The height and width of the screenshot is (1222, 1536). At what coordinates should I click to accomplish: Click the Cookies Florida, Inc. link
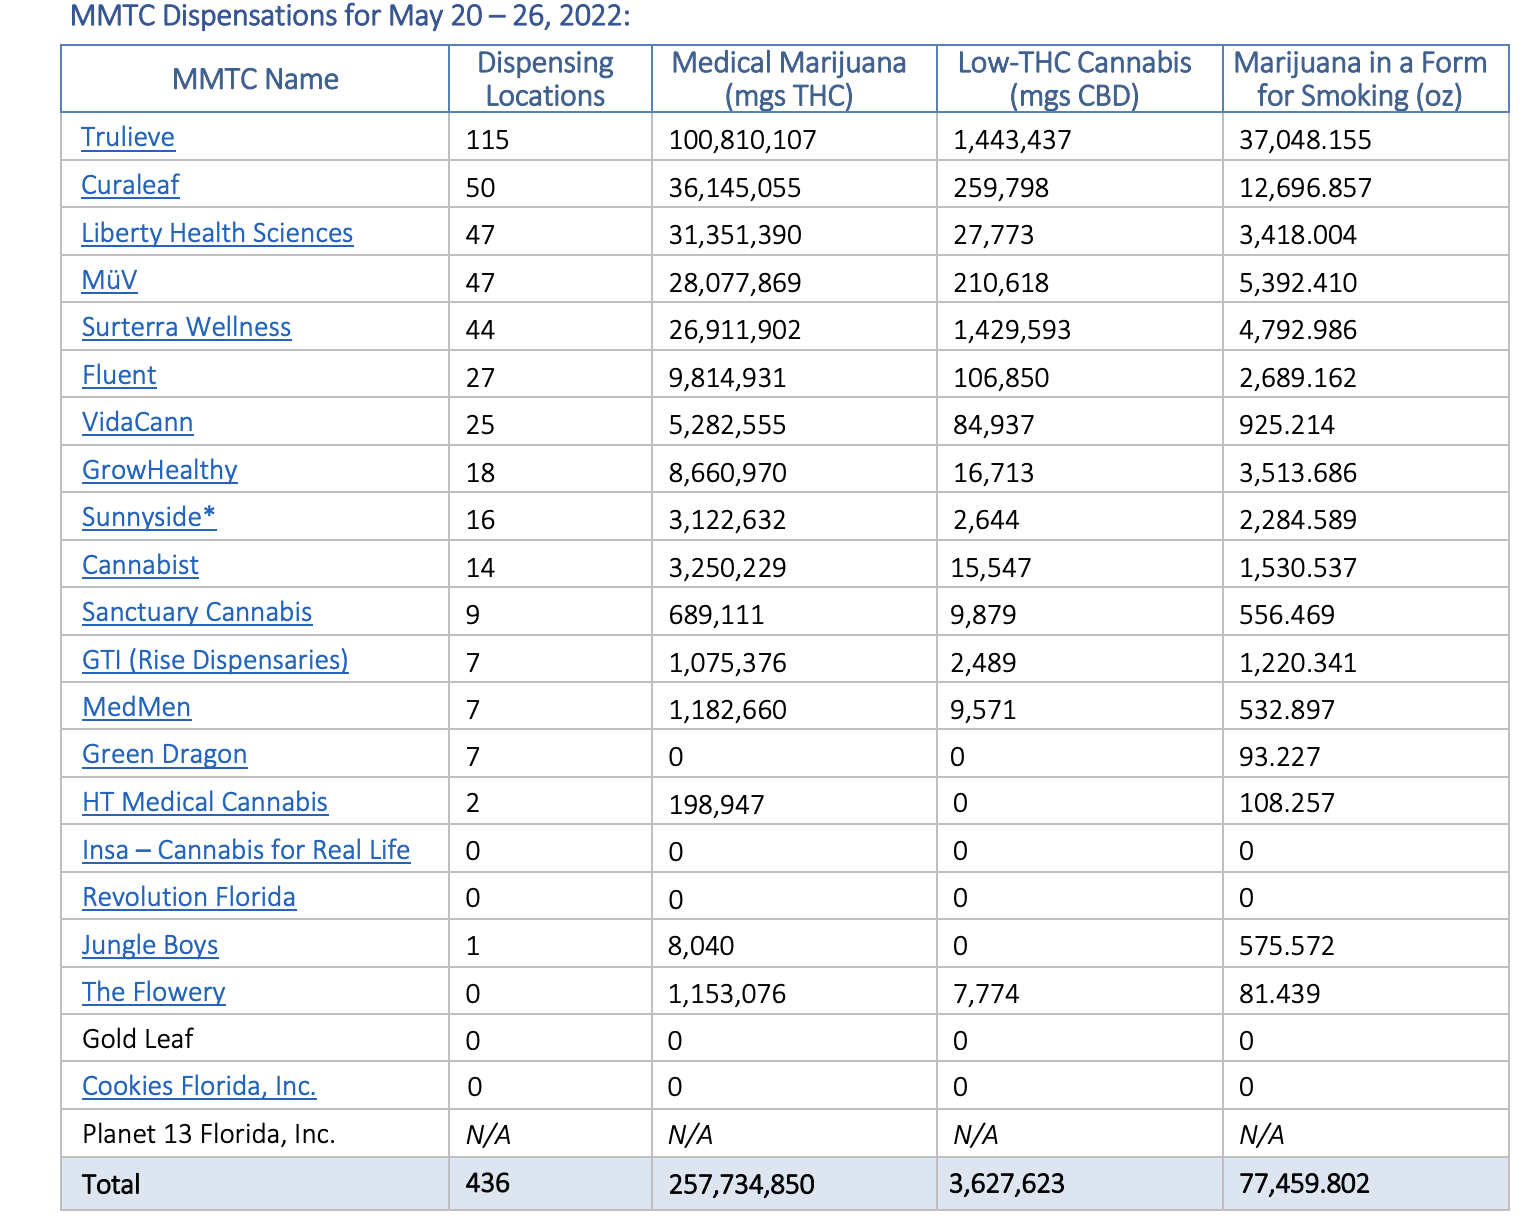pyautogui.click(x=199, y=1086)
